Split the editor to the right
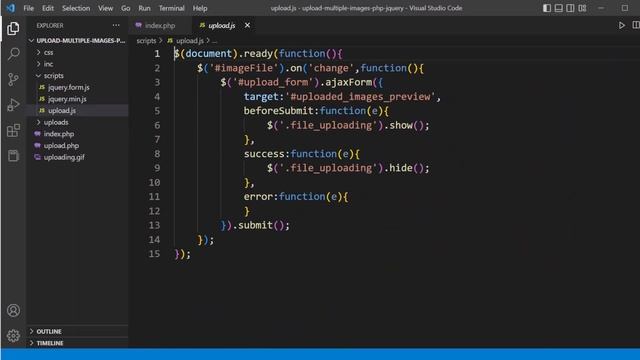Image resolution: width=640 pixels, height=360 pixels. click(636, 25)
